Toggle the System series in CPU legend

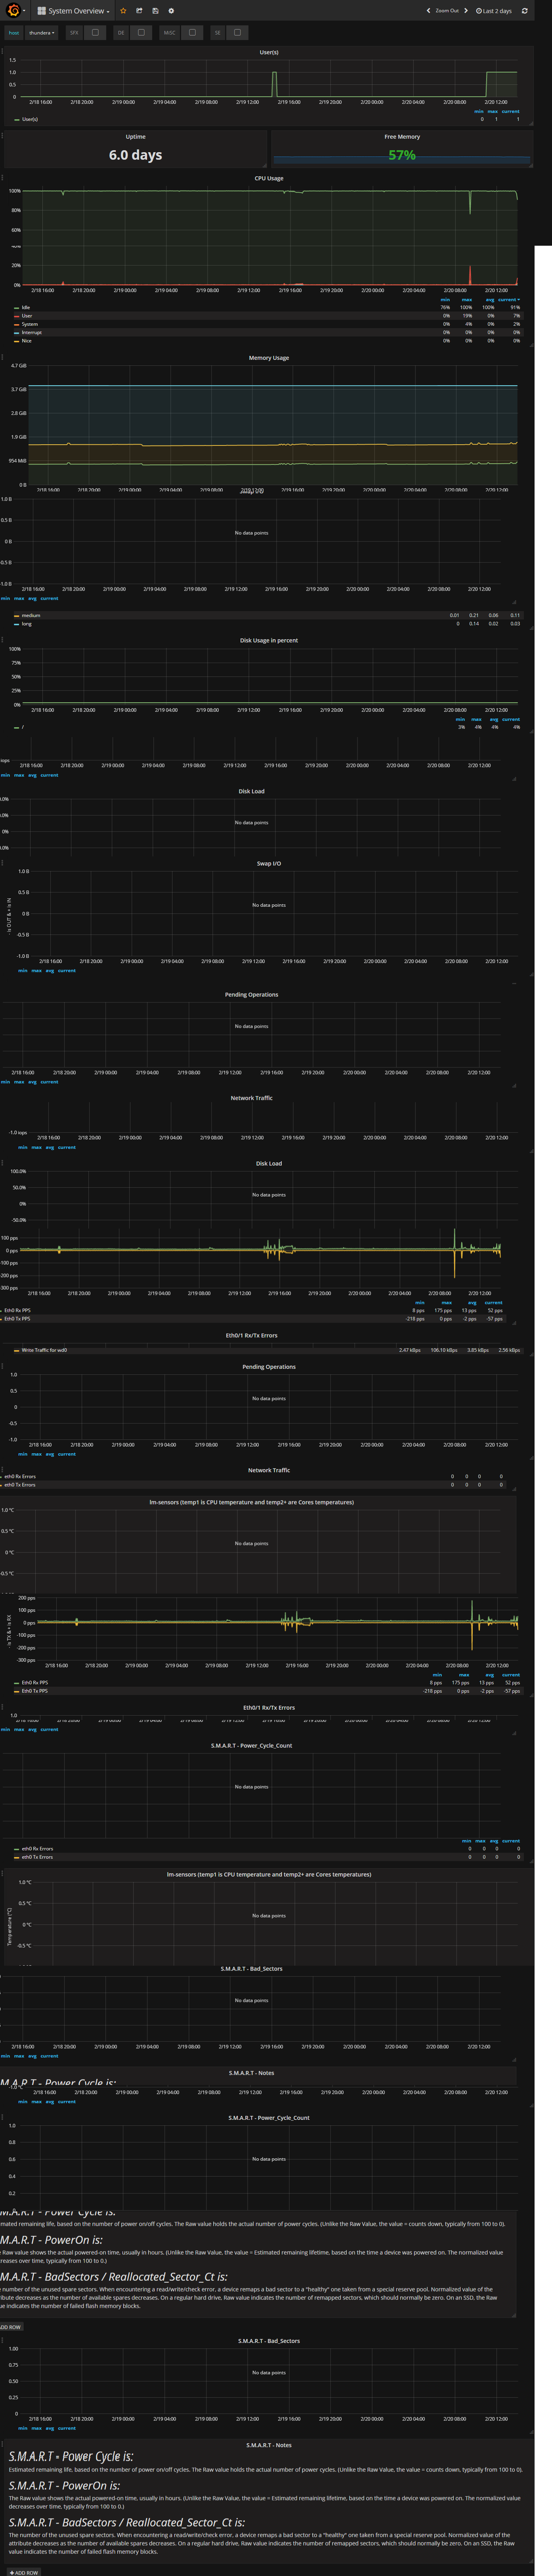pyautogui.click(x=30, y=324)
